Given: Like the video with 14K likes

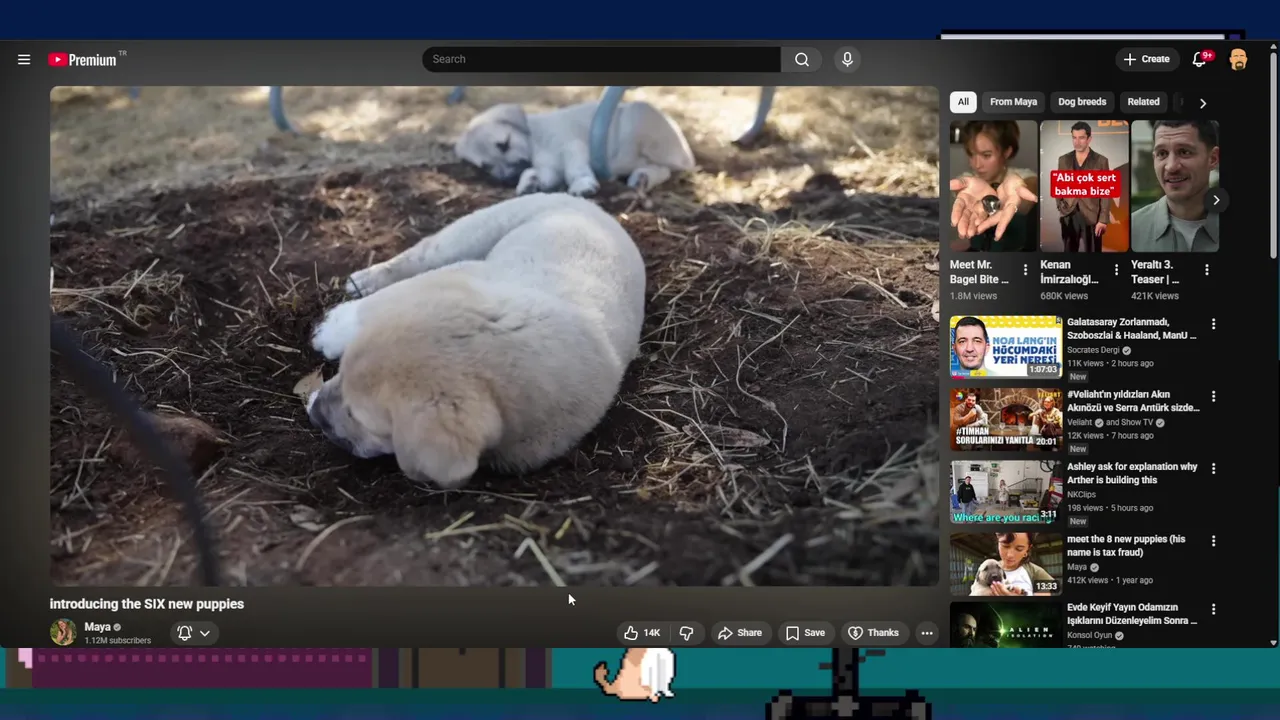Looking at the screenshot, I should (642, 633).
